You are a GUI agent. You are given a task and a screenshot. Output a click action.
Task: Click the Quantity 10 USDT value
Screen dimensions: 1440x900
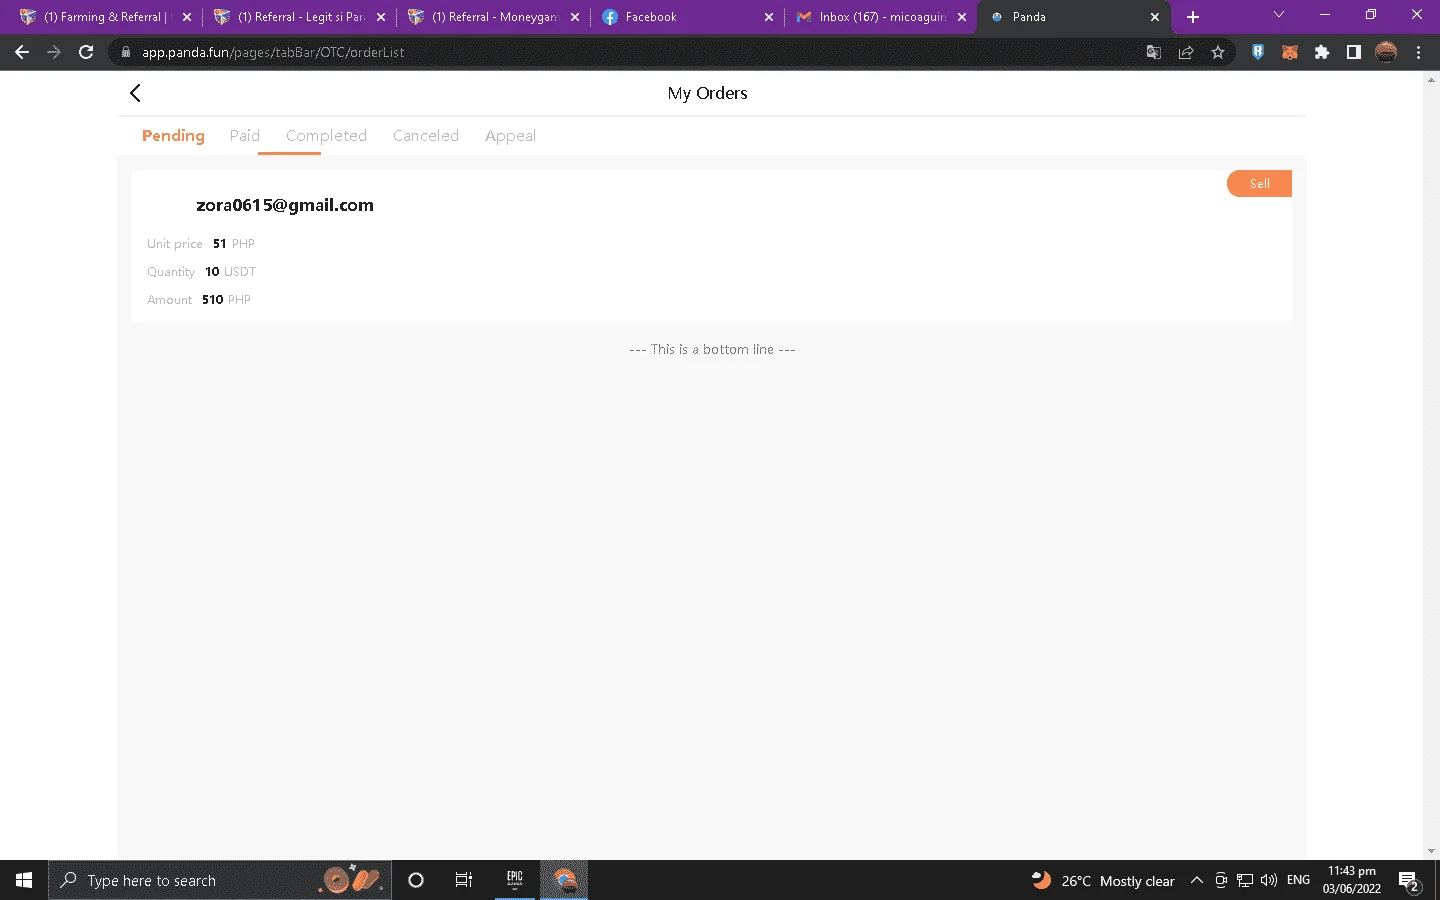(231, 272)
